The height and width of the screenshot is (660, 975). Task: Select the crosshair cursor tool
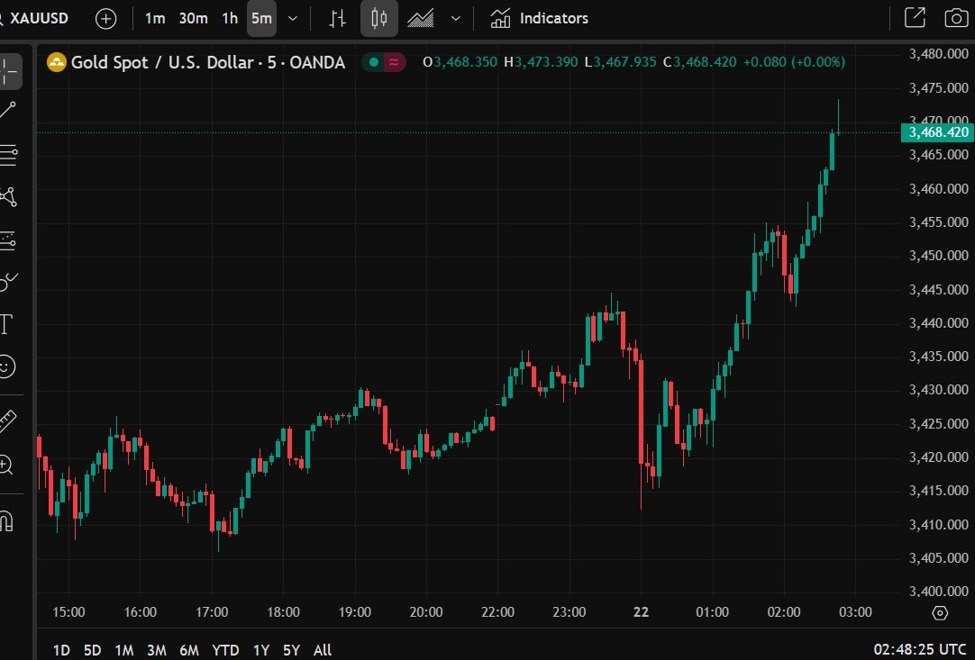8,71
